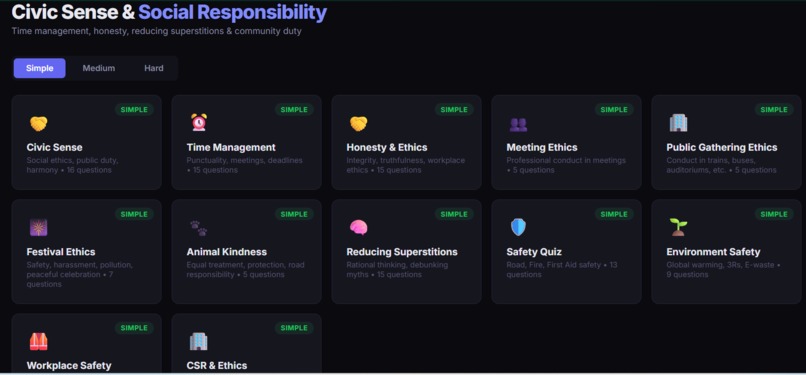The image size is (806, 375).
Task: Open the Festival Ethics quiz title
Action: pyautogui.click(x=61, y=252)
